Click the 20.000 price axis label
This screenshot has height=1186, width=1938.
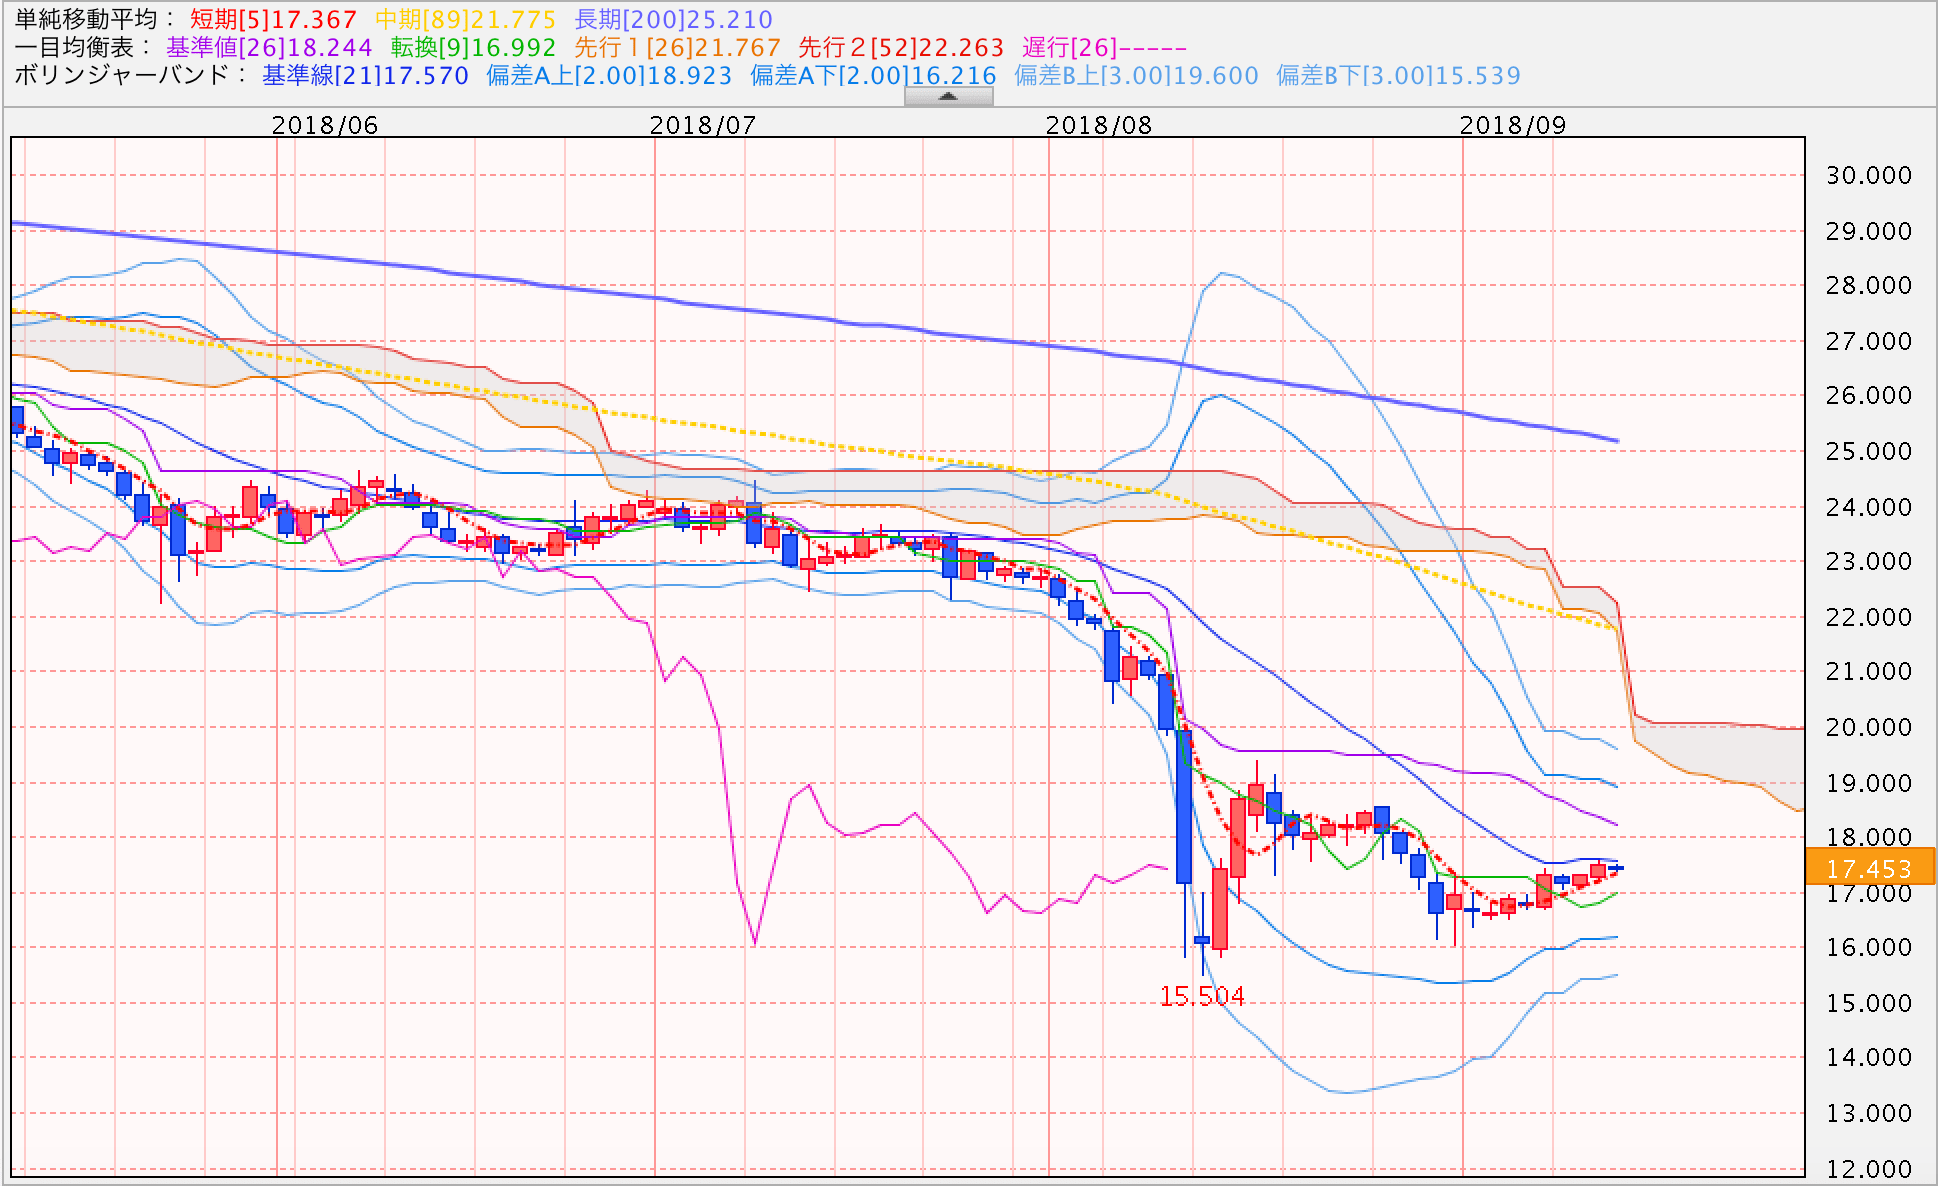click(x=1868, y=728)
